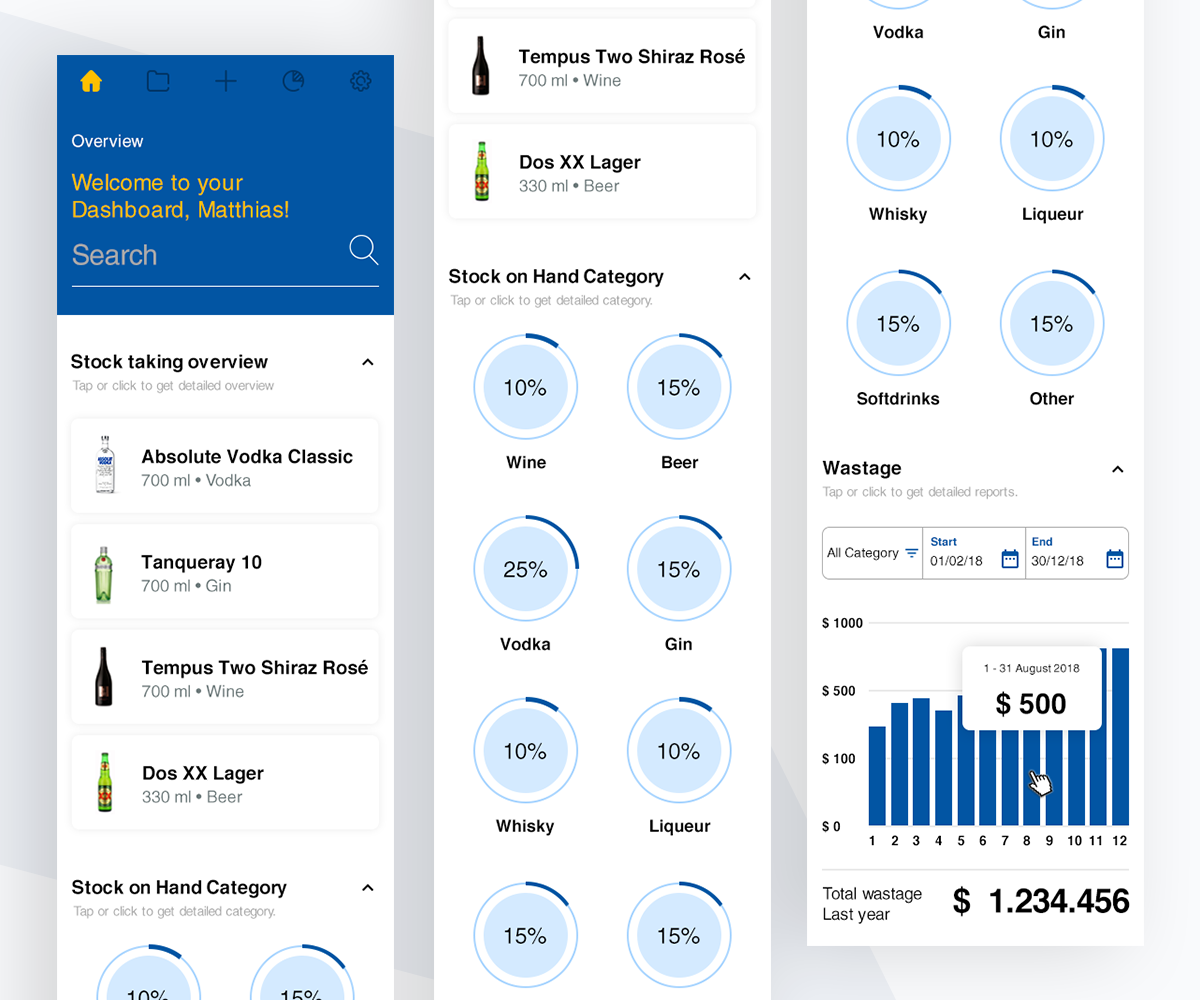Screen dimensions: 1200x1000
Task: Click the plus icon to add an item
Action: point(225,81)
